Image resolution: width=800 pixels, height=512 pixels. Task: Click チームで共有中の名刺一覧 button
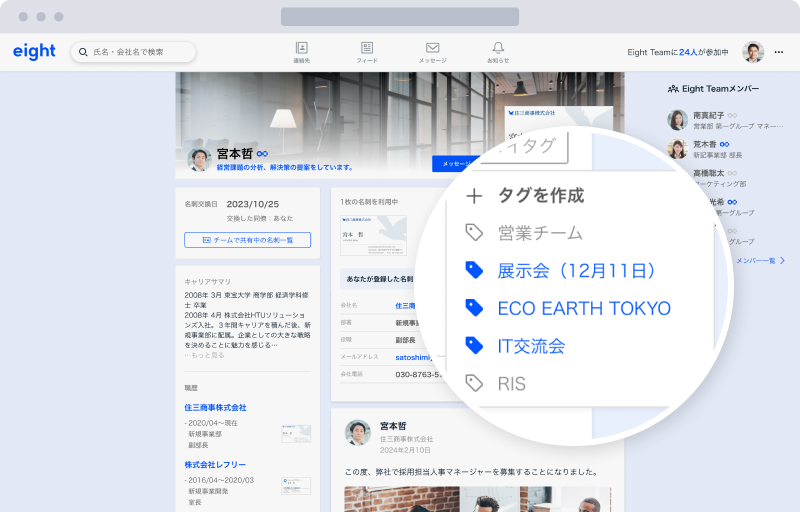coord(247,240)
